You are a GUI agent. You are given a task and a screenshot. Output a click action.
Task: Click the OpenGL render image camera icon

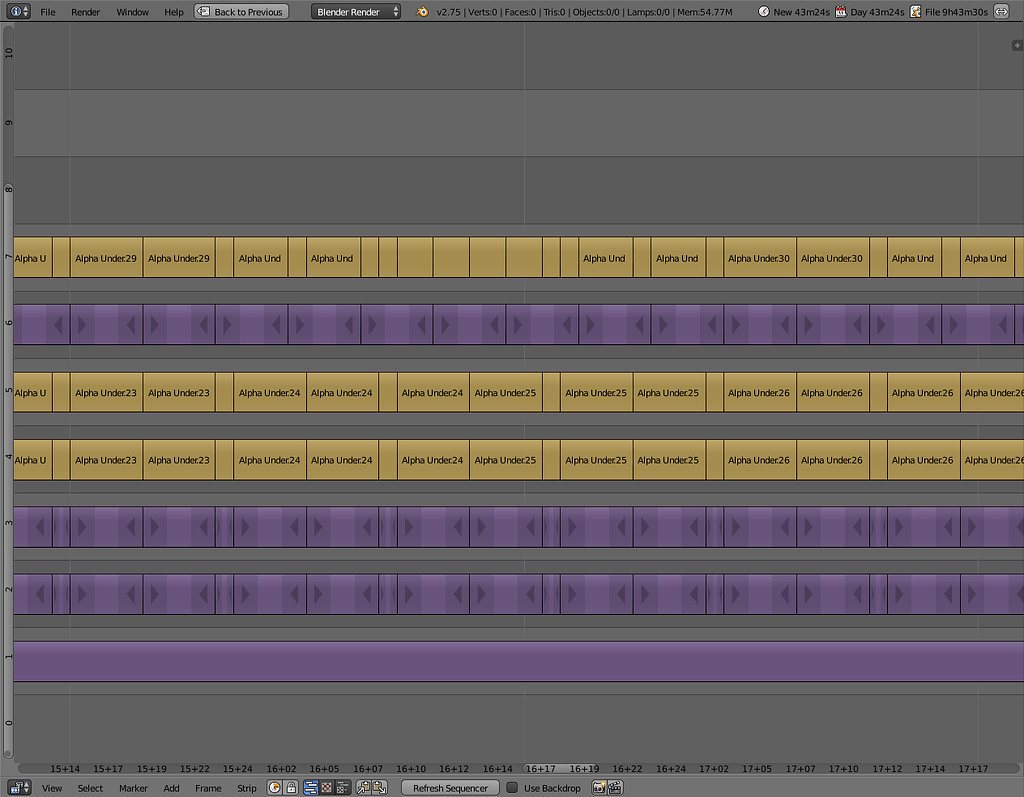[x=599, y=788]
